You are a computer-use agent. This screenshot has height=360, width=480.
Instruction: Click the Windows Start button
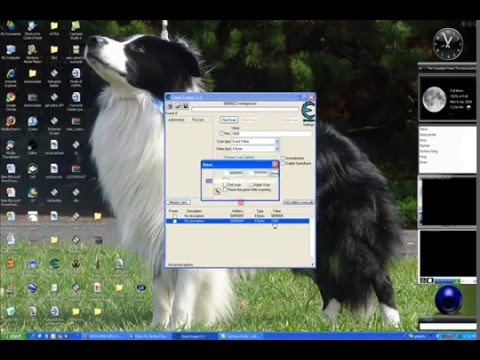(13, 336)
